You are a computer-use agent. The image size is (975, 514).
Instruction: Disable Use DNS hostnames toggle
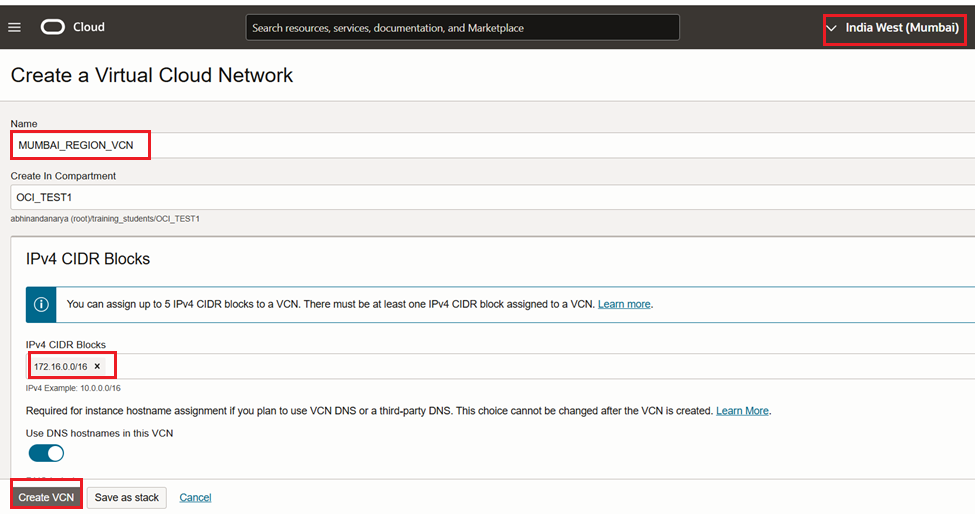[x=46, y=453]
